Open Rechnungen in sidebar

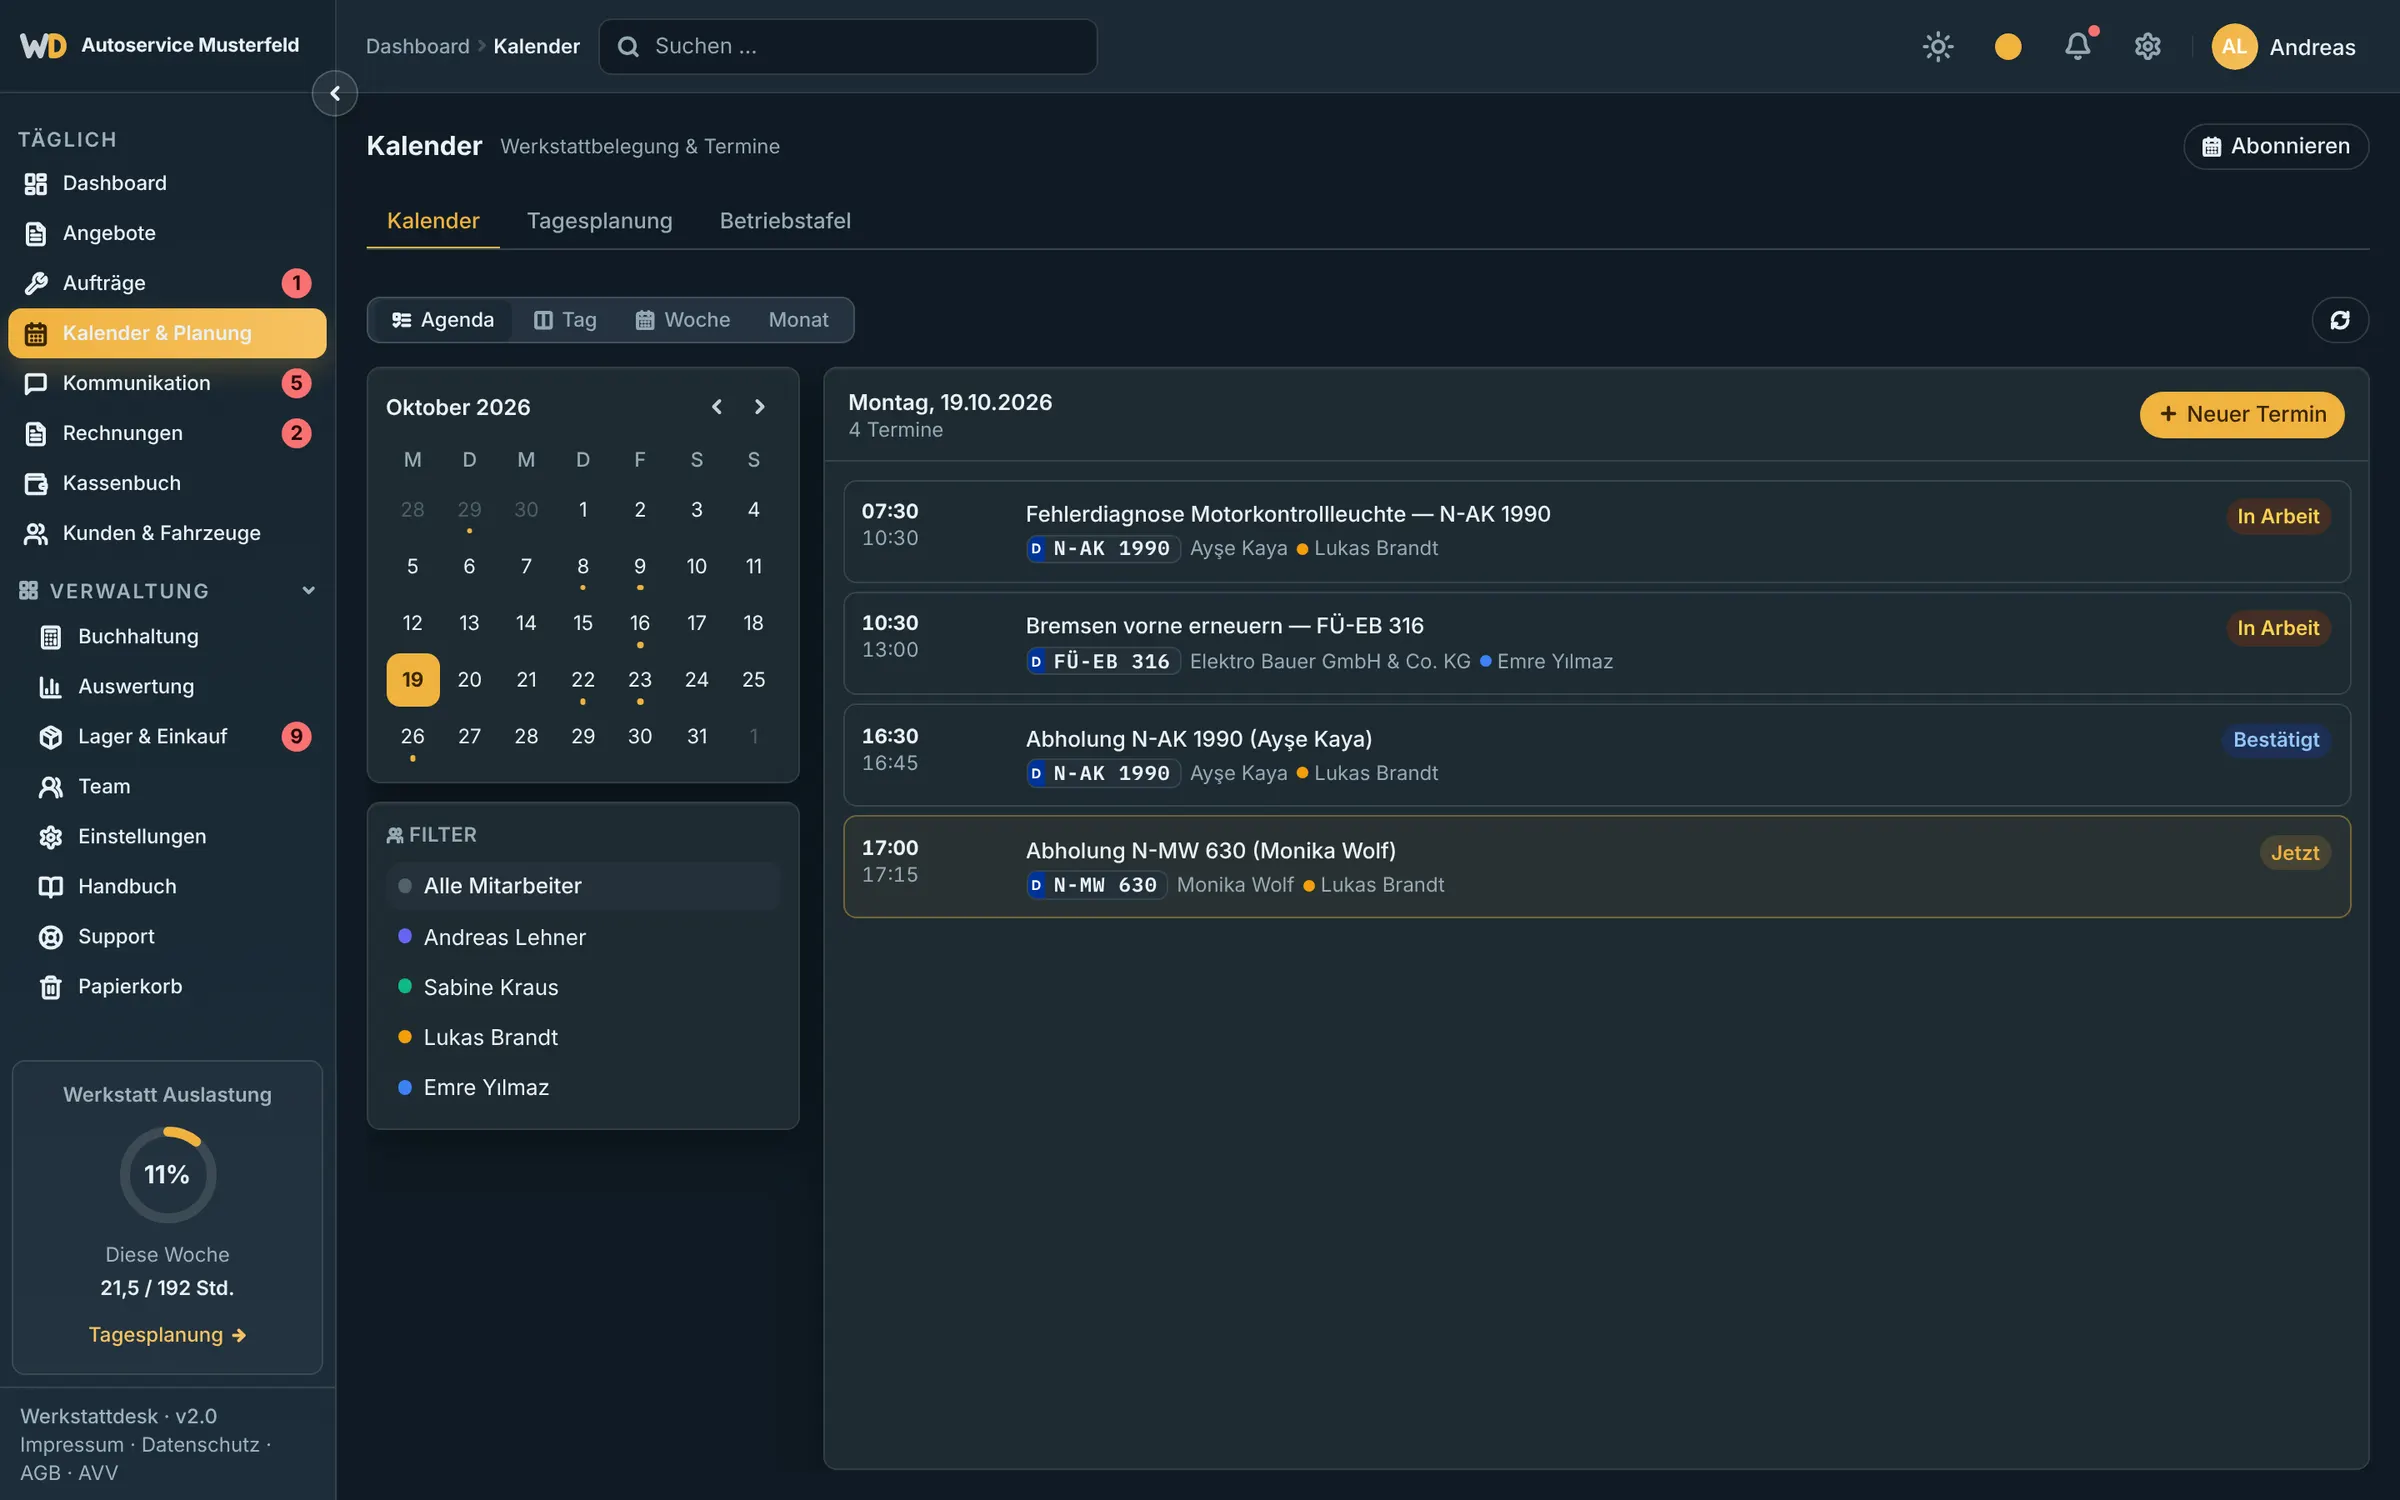[167, 433]
